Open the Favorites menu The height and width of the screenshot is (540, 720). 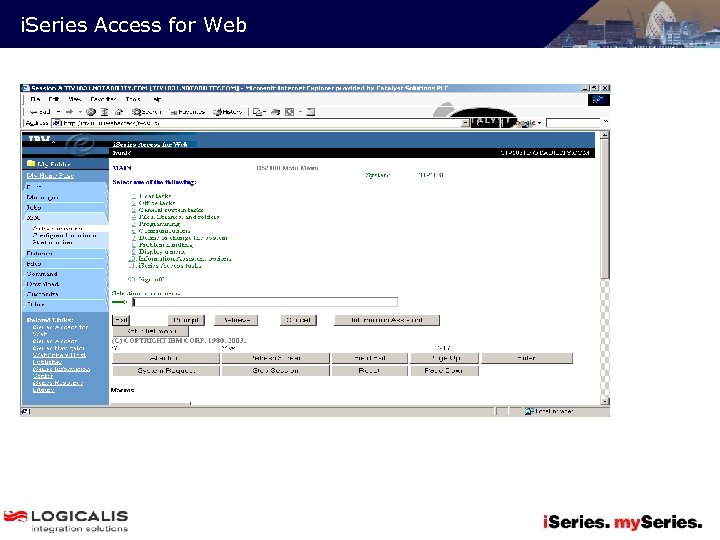point(103,99)
